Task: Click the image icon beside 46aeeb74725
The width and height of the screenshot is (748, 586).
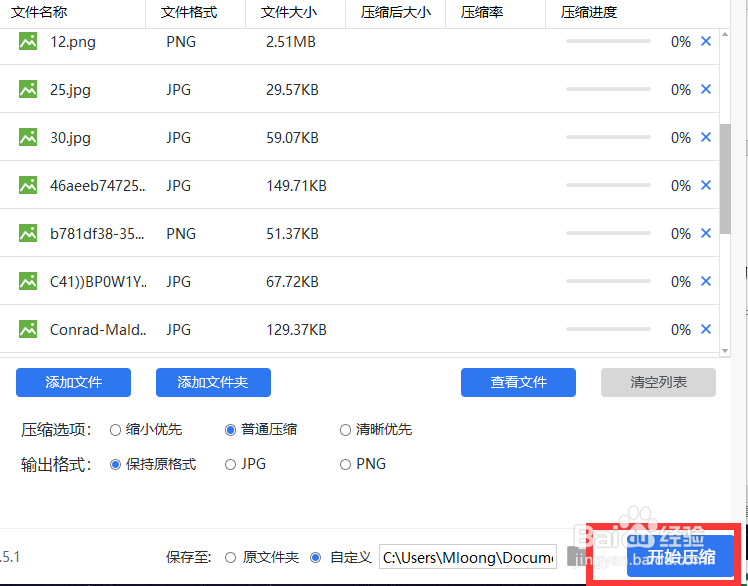Action: coord(28,185)
